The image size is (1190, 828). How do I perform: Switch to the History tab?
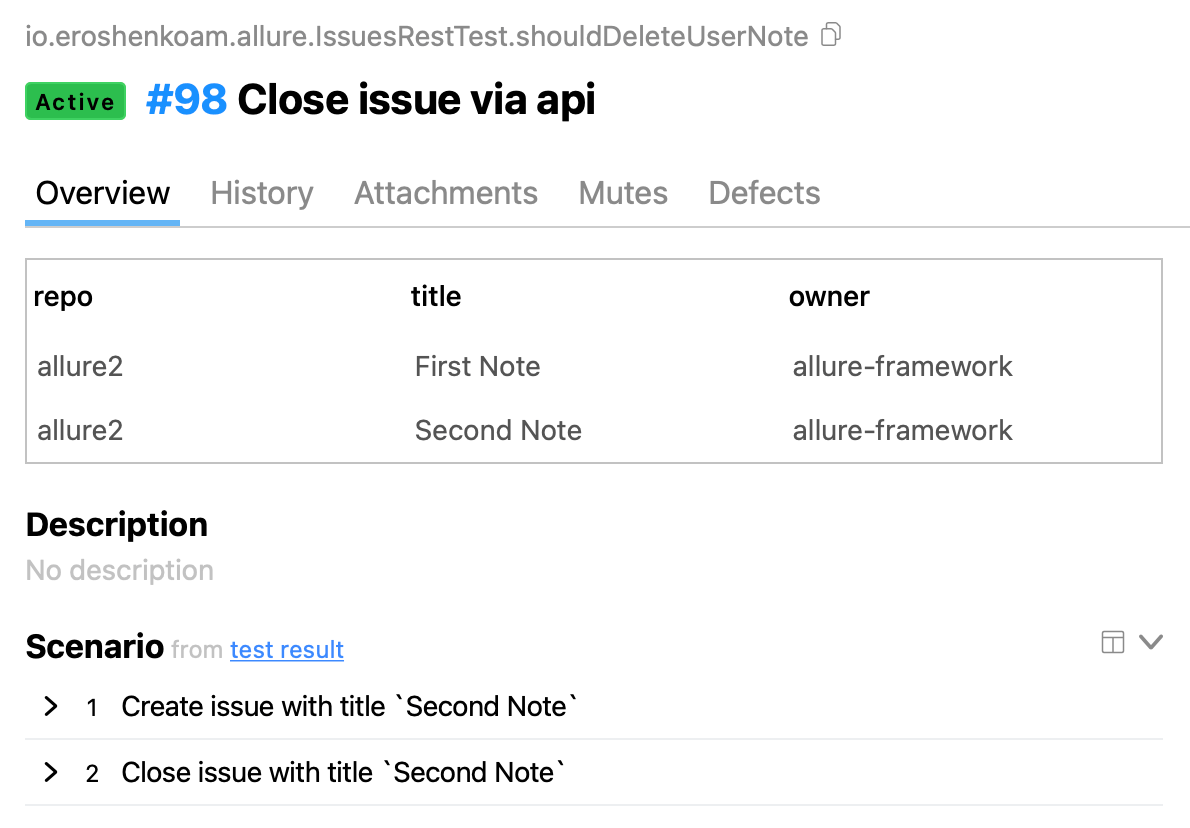tap(261, 193)
